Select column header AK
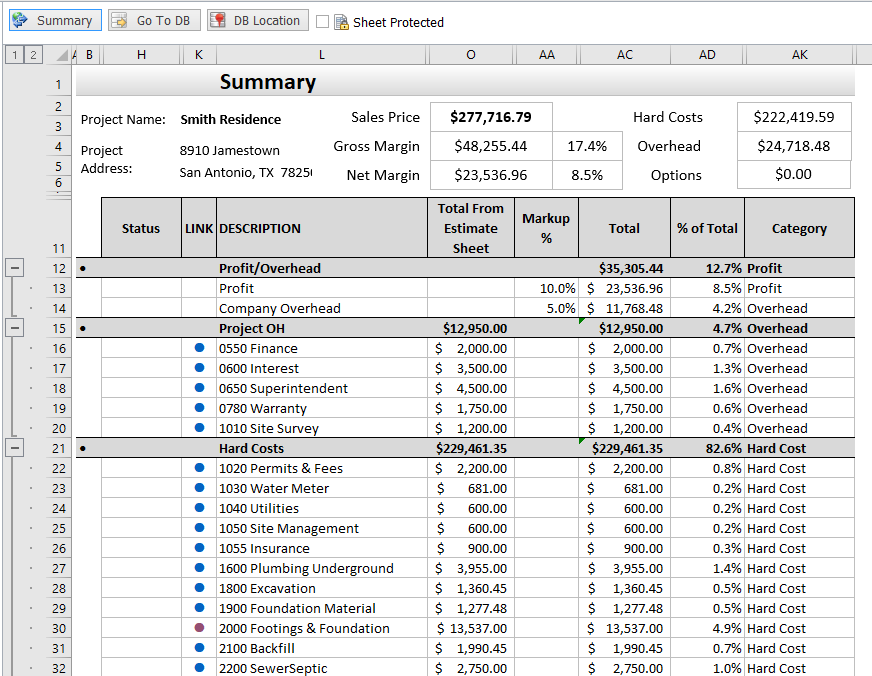 tap(799, 54)
